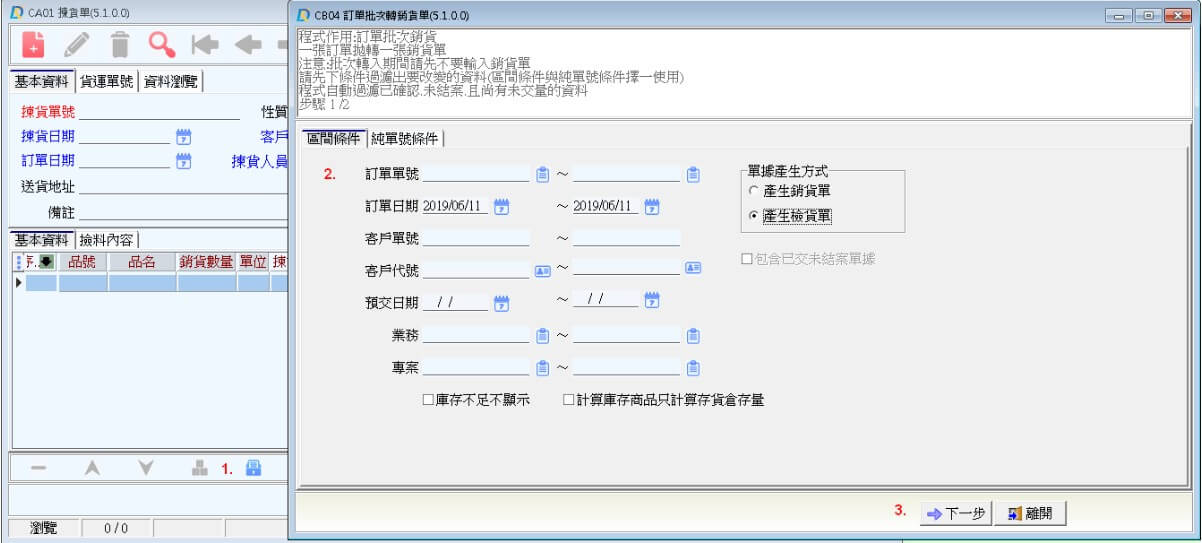
Task: Click the magnifier search icon
Action: pos(162,44)
